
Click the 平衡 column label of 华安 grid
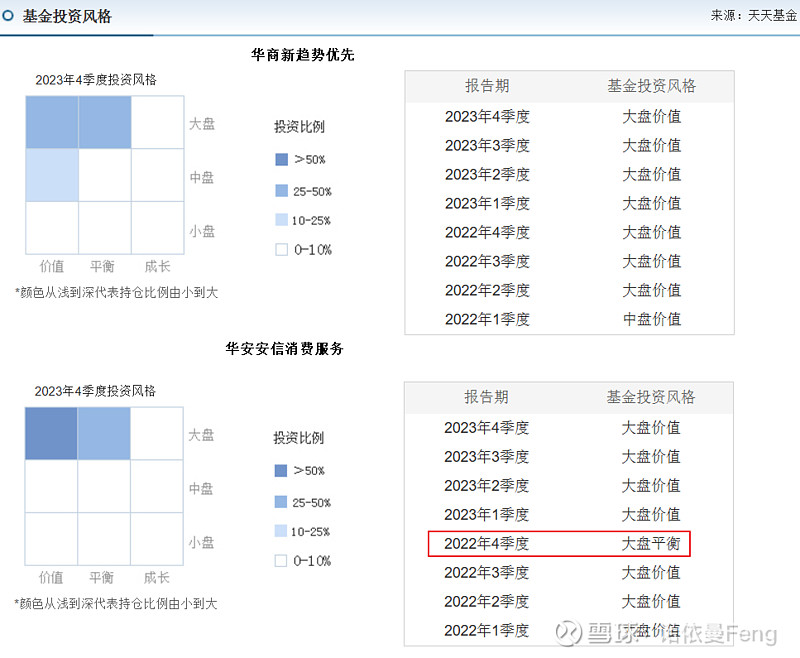tap(101, 577)
